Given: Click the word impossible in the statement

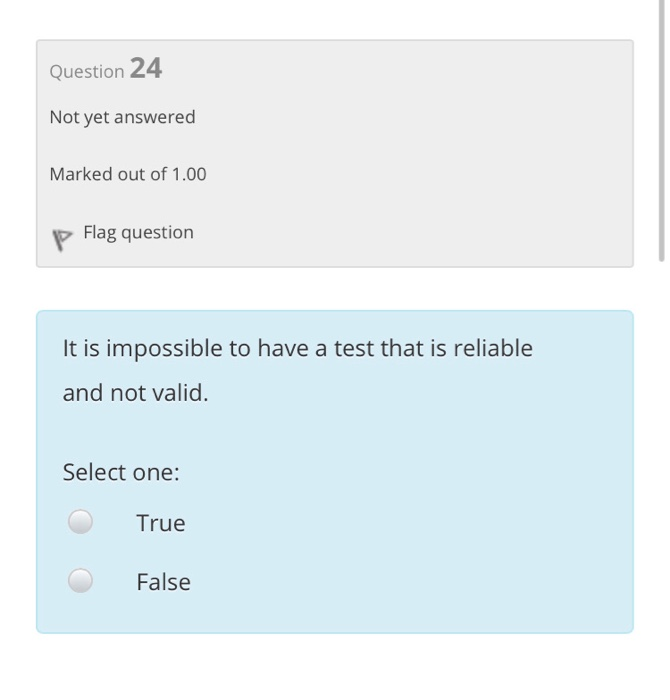Looking at the screenshot, I should [164, 349].
